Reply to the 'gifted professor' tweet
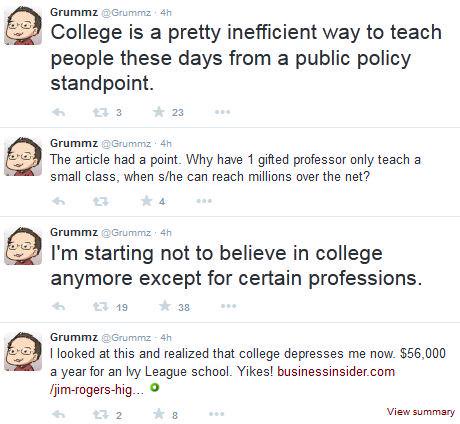This screenshot has height=424, width=460. pyautogui.click(x=59, y=201)
